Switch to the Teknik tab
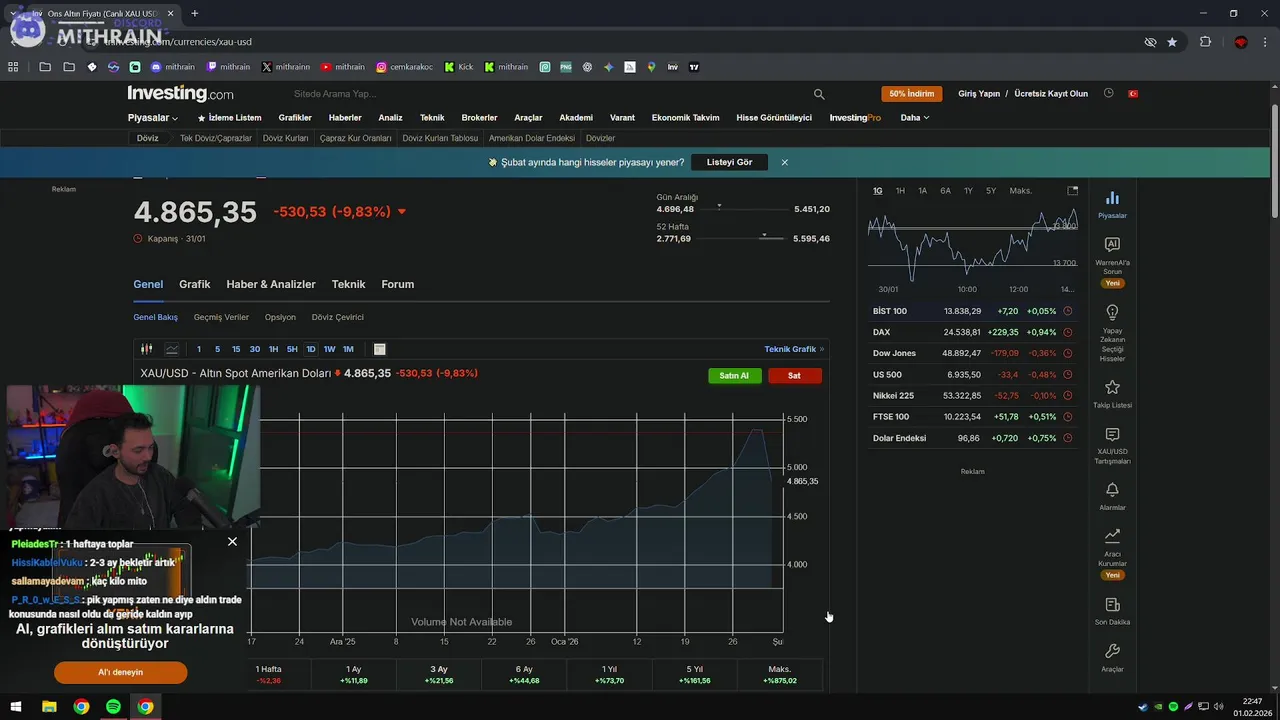Image resolution: width=1280 pixels, height=720 pixels. (348, 284)
